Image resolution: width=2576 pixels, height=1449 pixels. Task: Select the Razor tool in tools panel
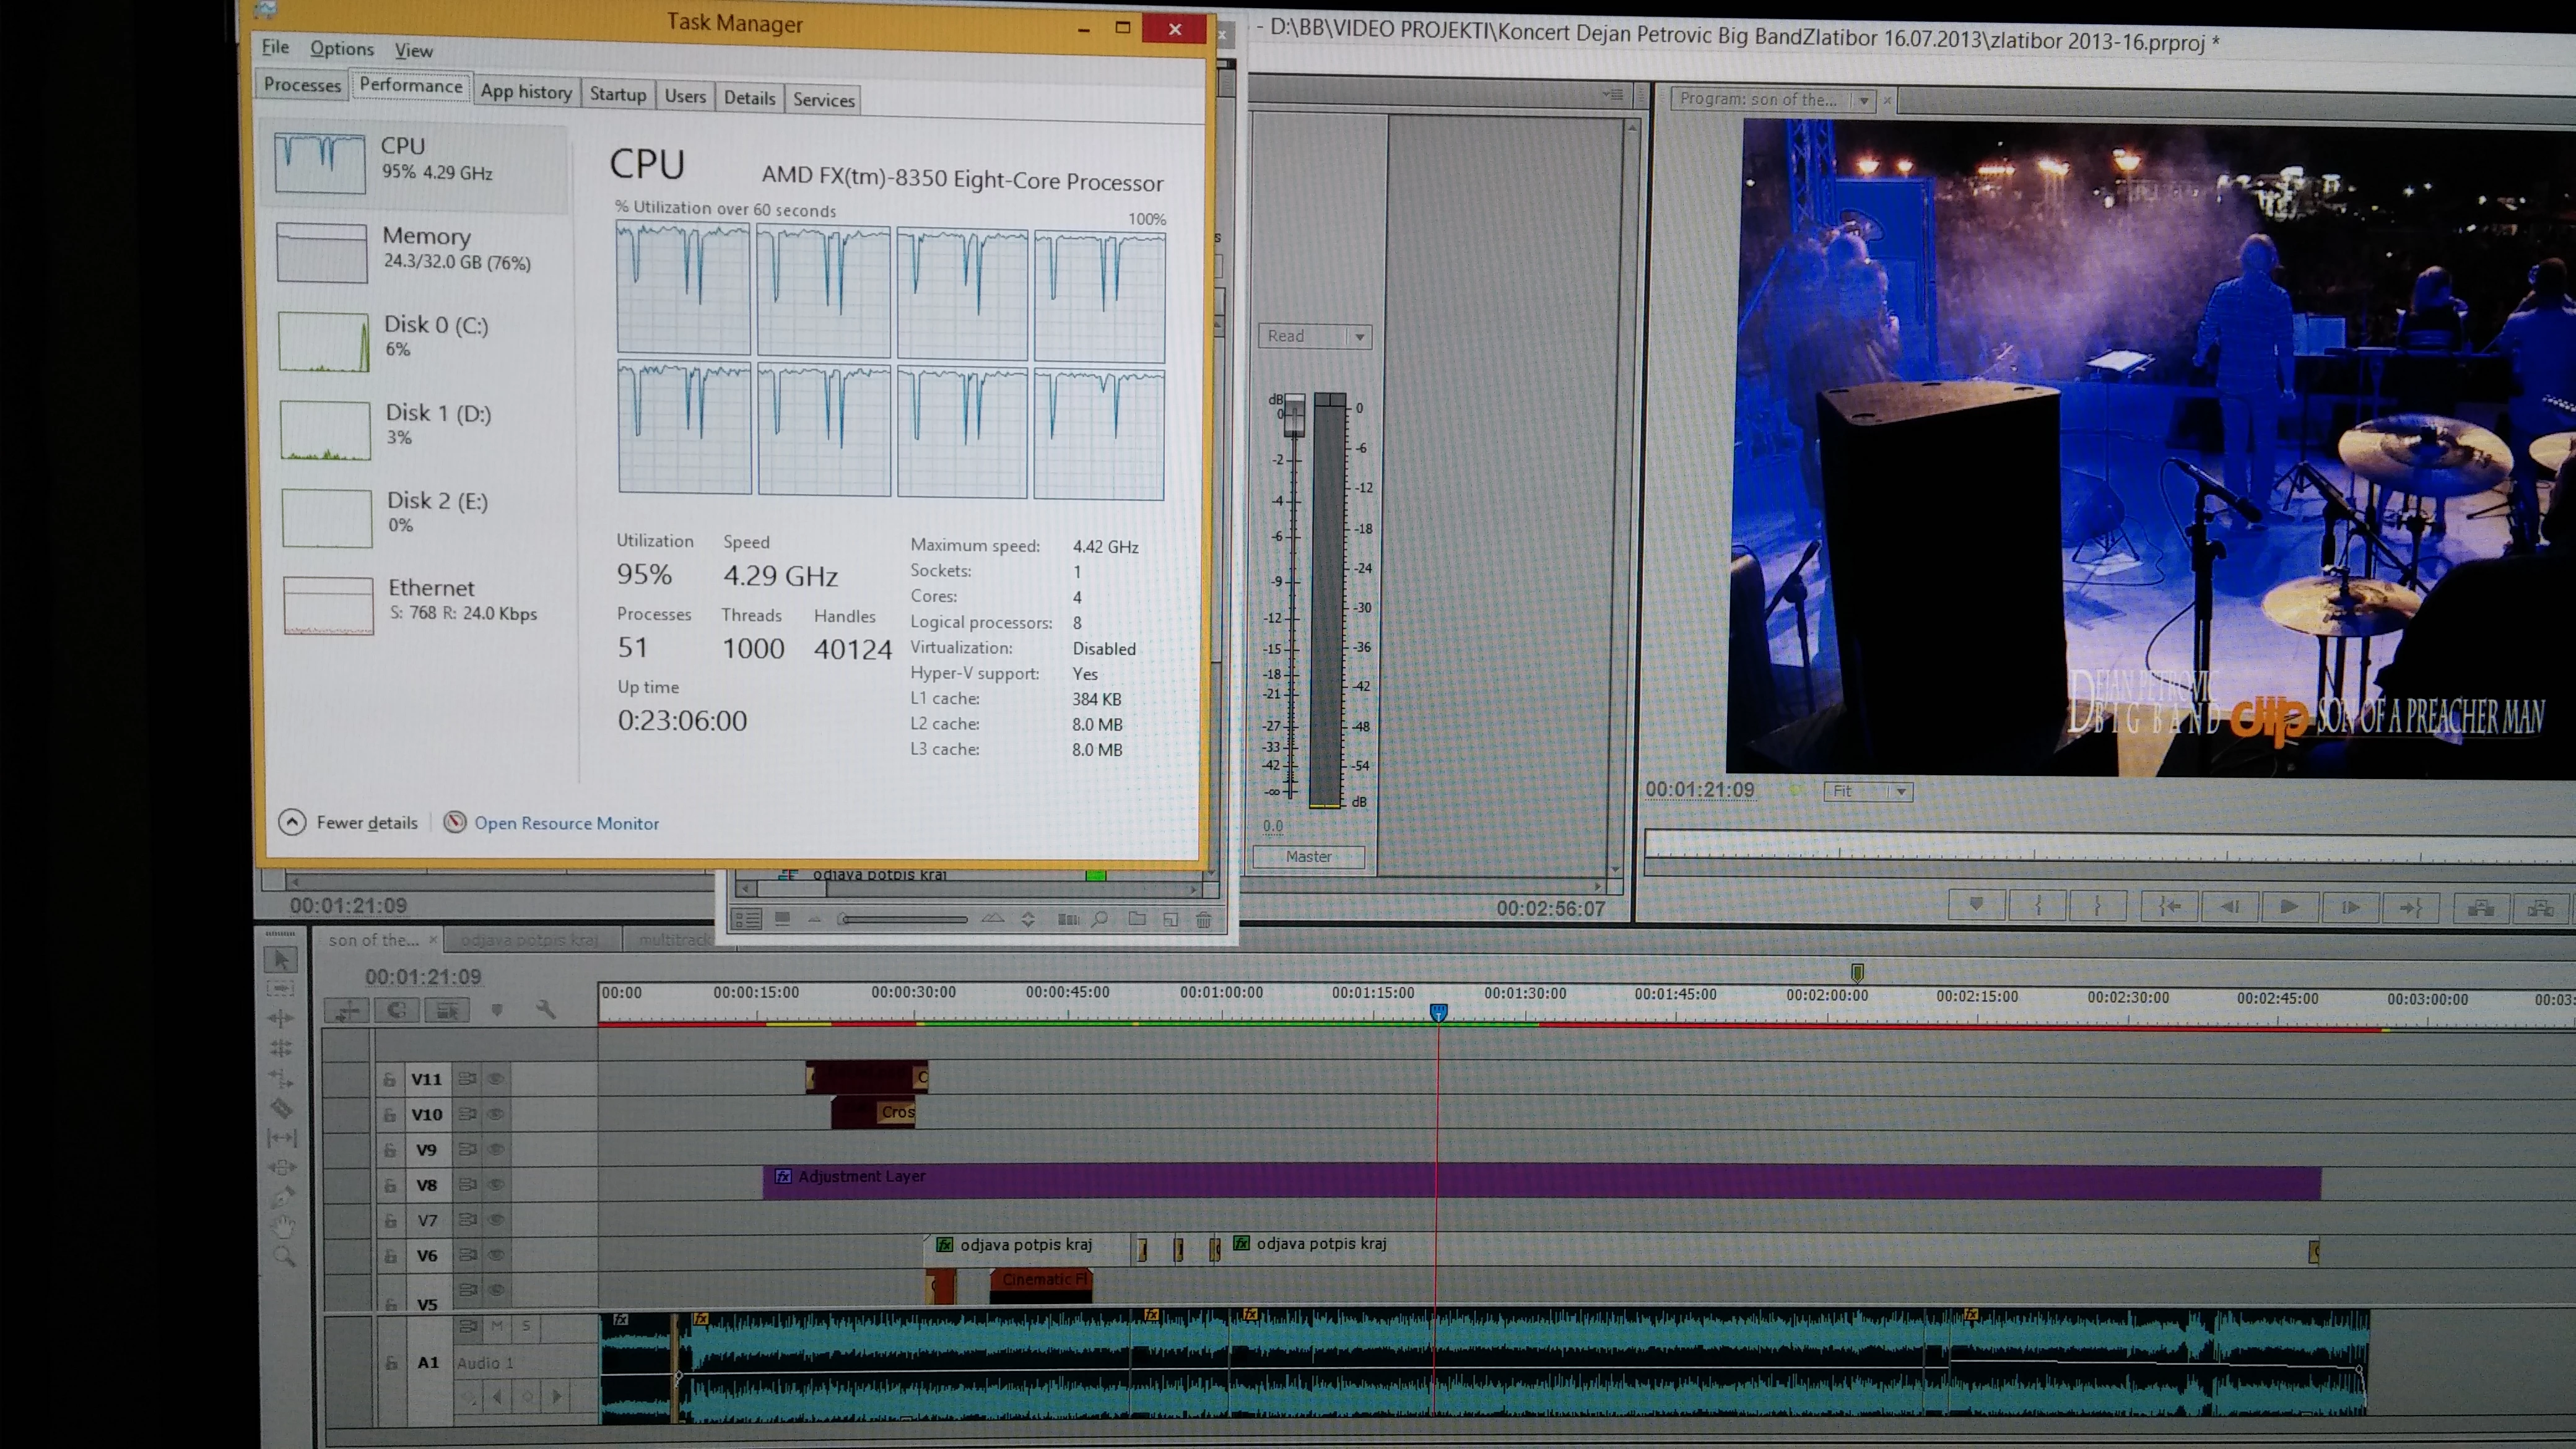click(282, 1108)
